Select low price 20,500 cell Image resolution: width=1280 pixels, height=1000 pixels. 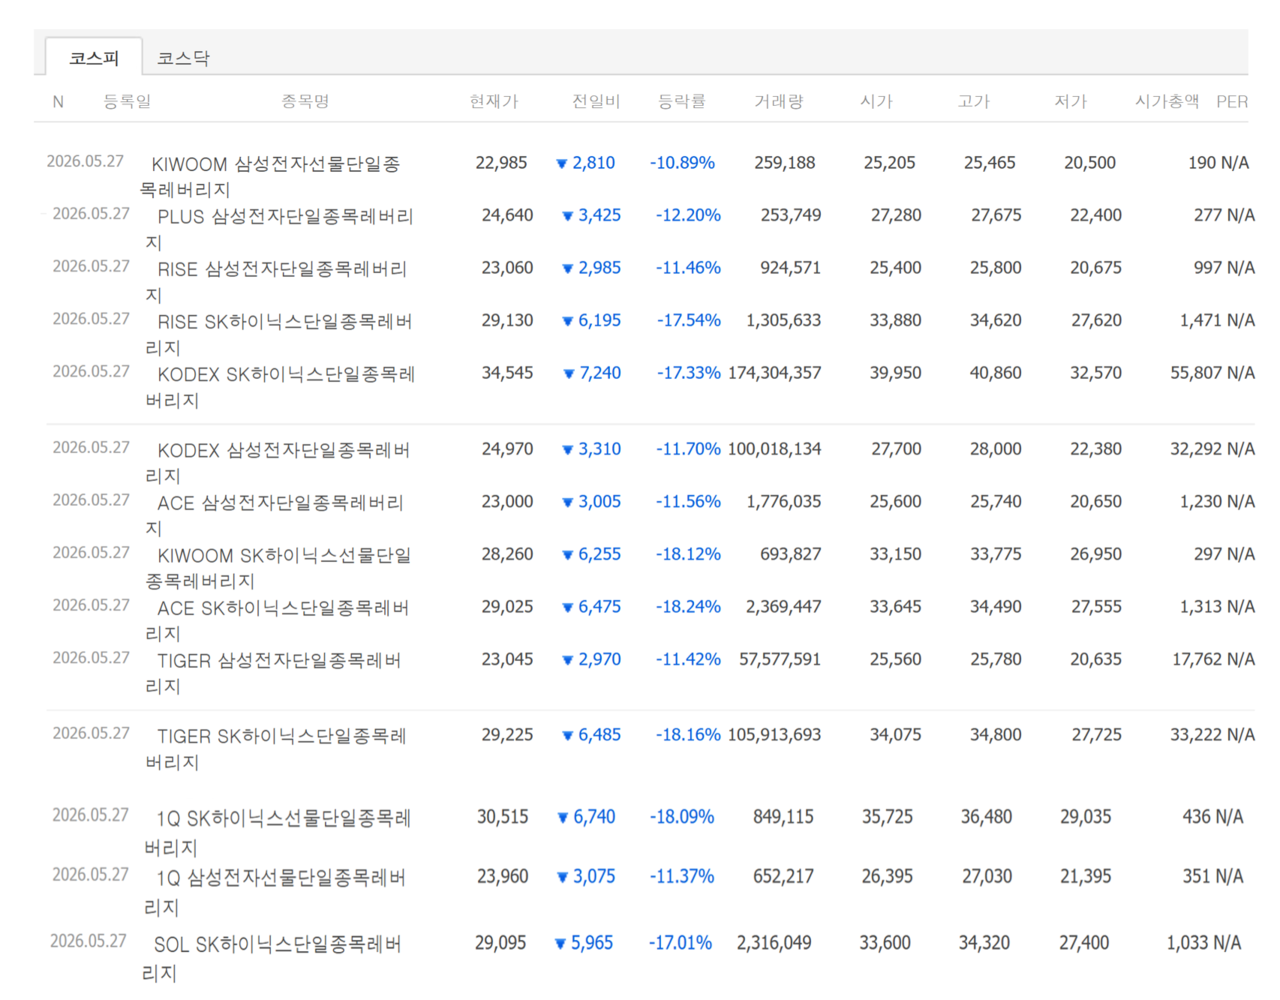1090,163
